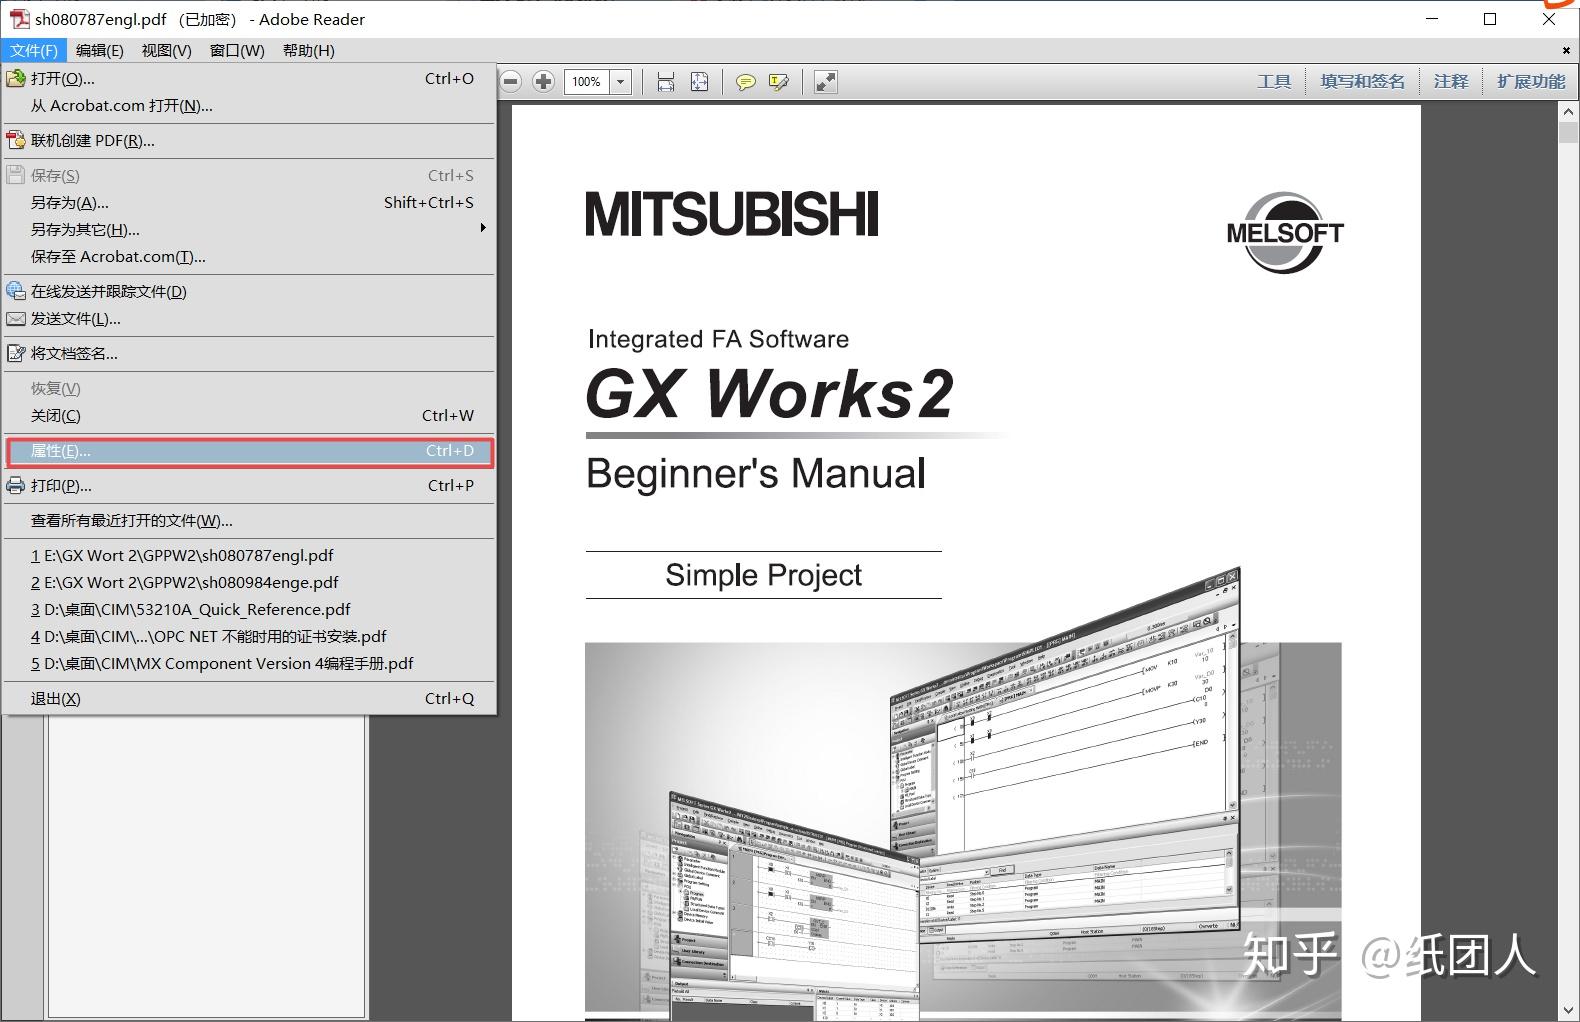Image resolution: width=1580 pixels, height=1022 pixels.
Task: Toggle read mode fullscreen arrows icon
Action: [x=825, y=82]
